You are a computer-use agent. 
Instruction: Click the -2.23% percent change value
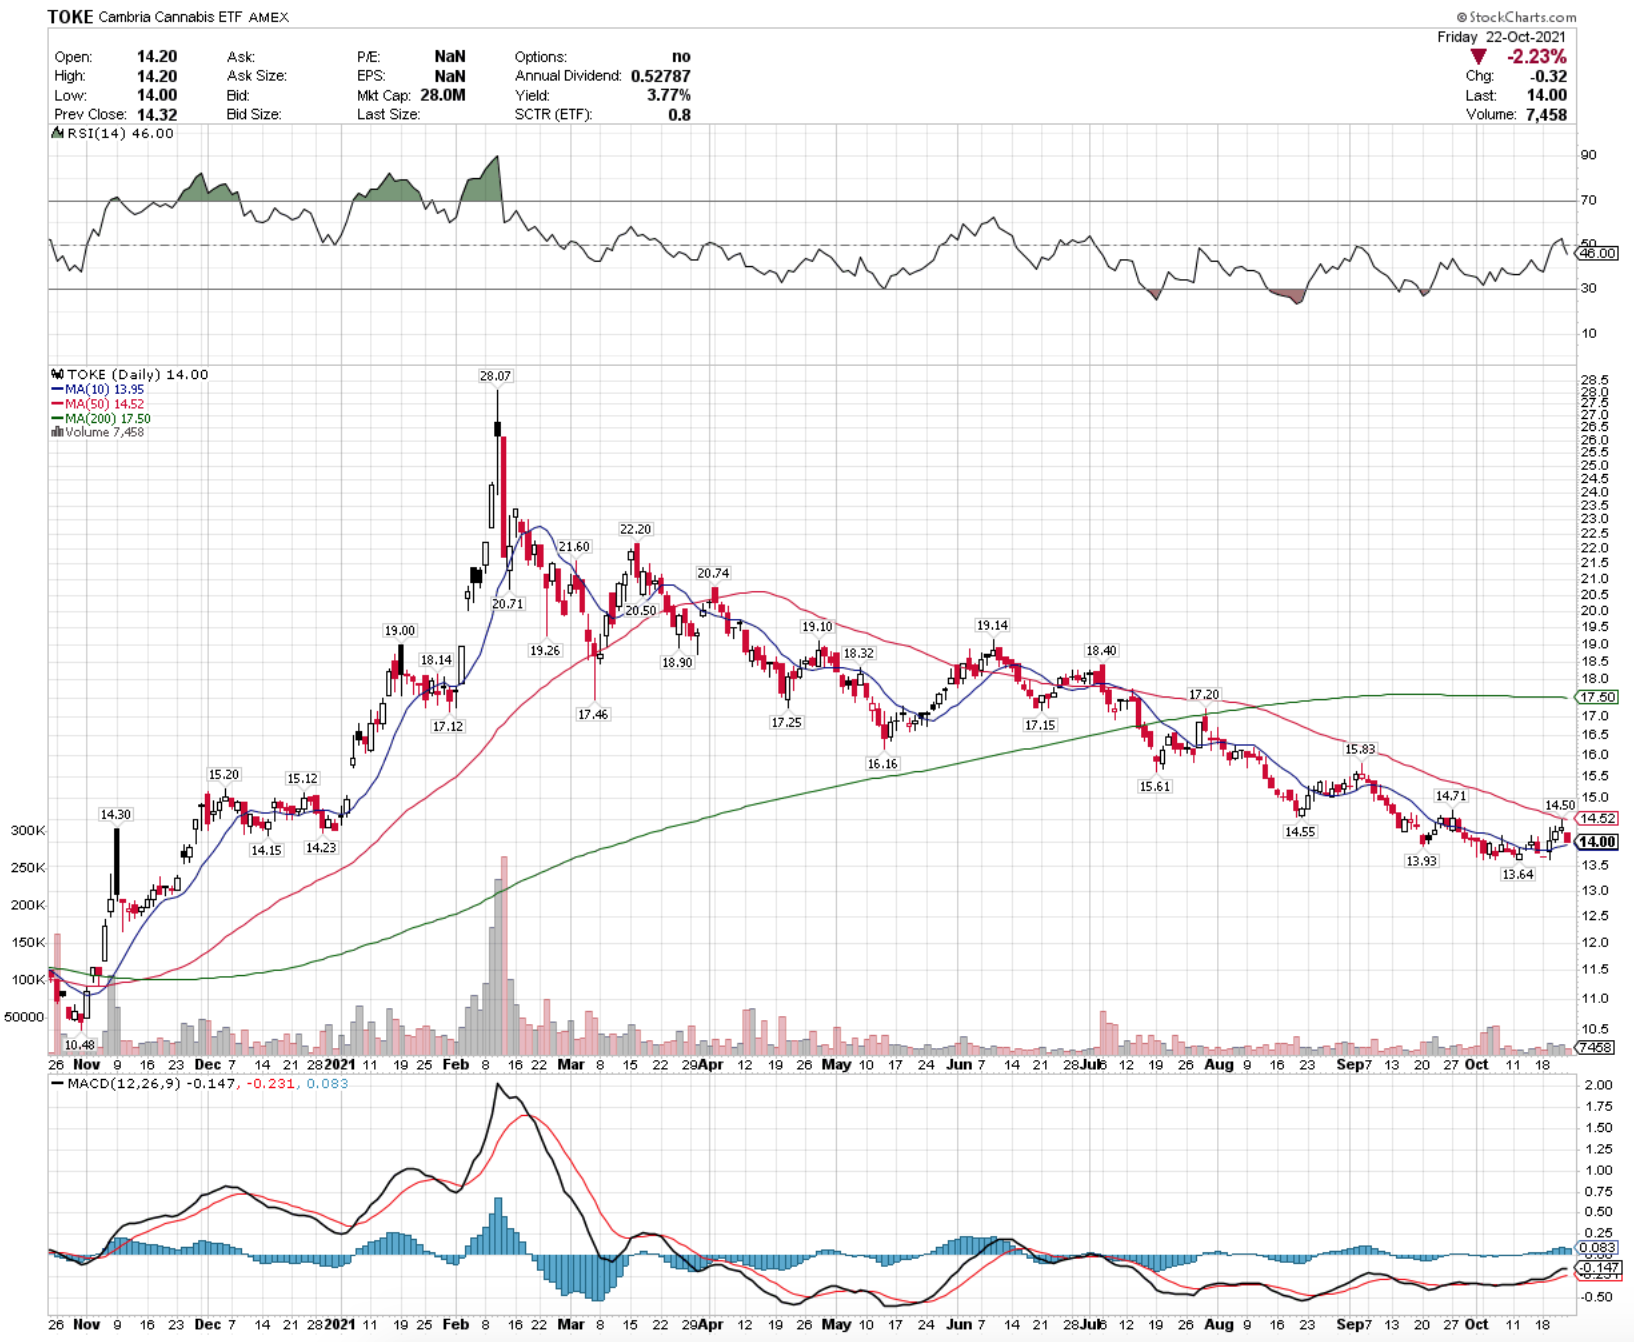pos(1537,57)
